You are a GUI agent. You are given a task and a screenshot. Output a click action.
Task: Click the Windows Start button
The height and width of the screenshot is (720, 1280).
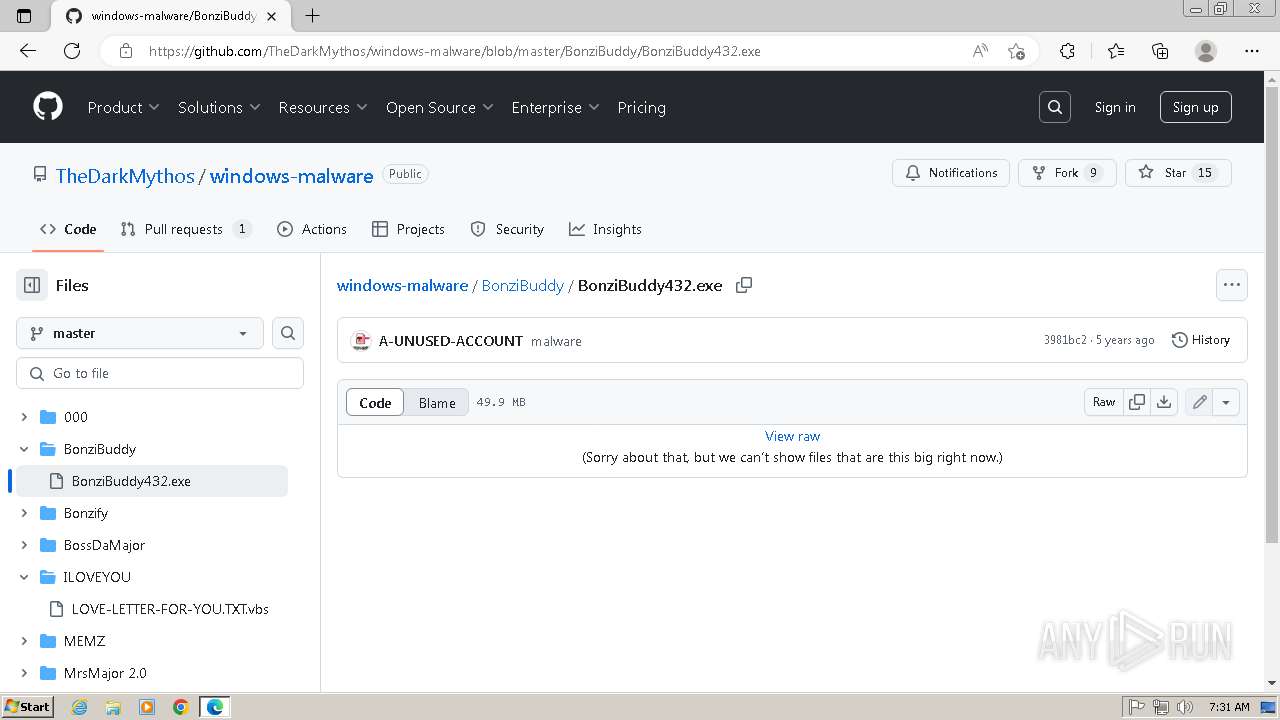coord(28,707)
